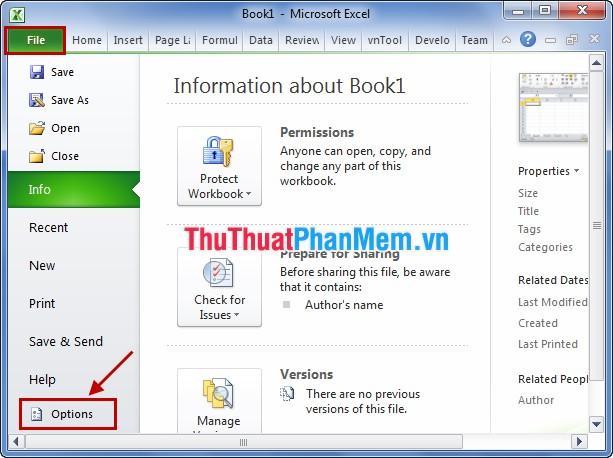Switch to the Team tab
613x458 pixels.
[x=474, y=40]
